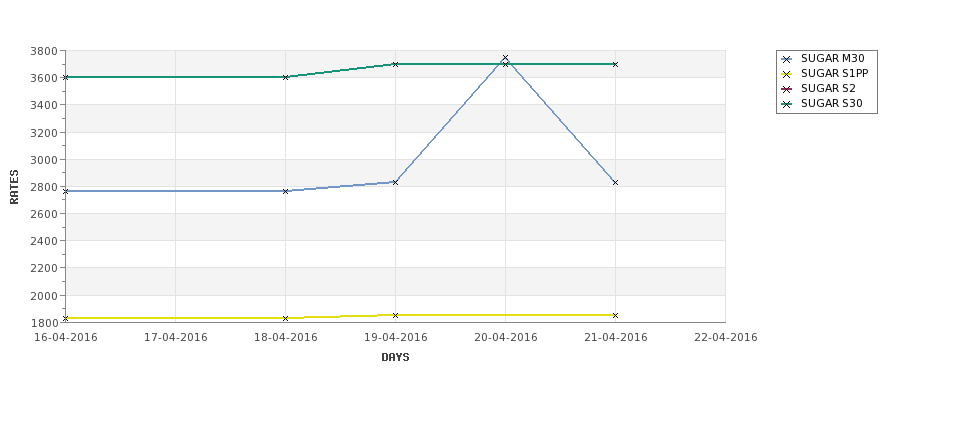Select SUGAR S1PP data point on 19-04-2016

[x=395, y=315]
